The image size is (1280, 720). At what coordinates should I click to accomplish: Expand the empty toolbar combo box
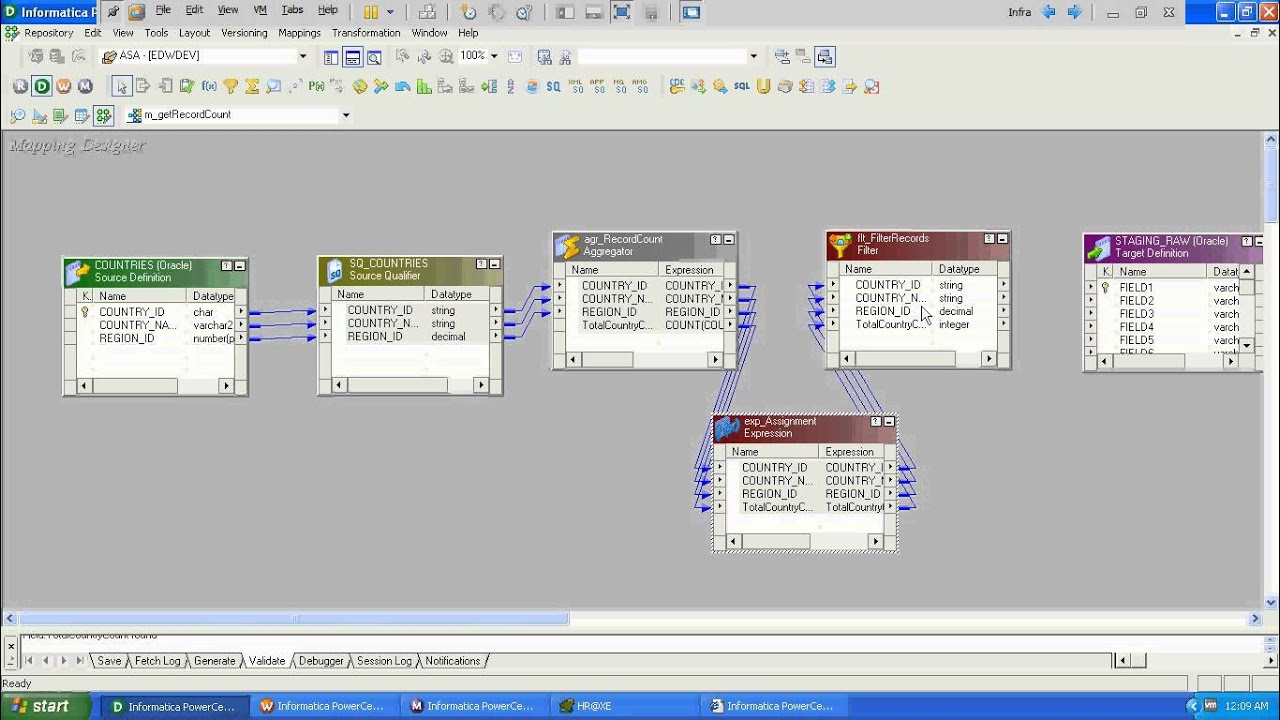coord(753,57)
